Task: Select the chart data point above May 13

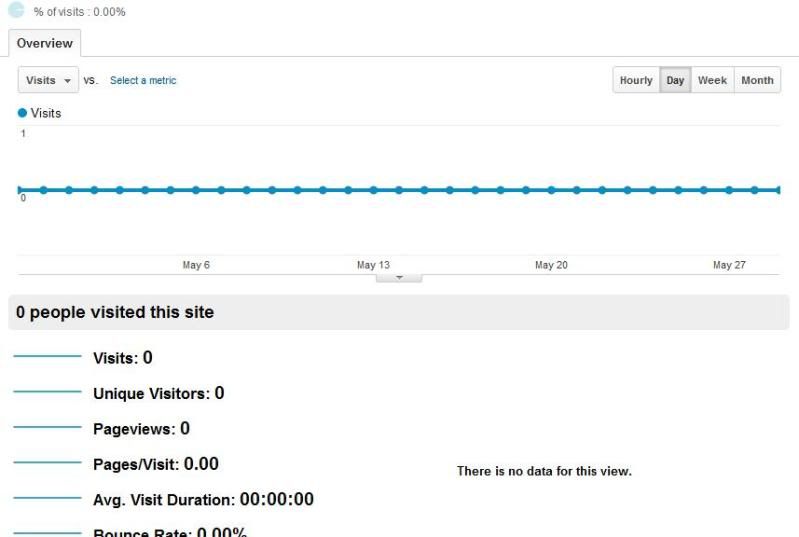Action: tap(374, 189)
